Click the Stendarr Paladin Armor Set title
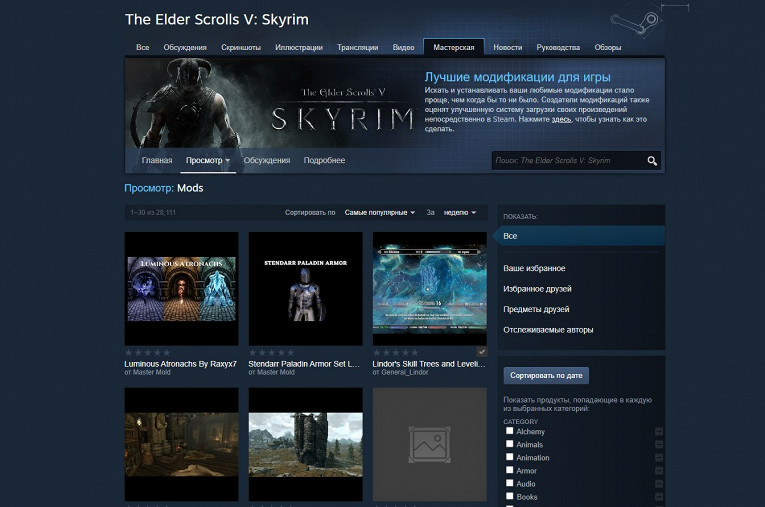The image size is (765, 507). tap(304, 364)
